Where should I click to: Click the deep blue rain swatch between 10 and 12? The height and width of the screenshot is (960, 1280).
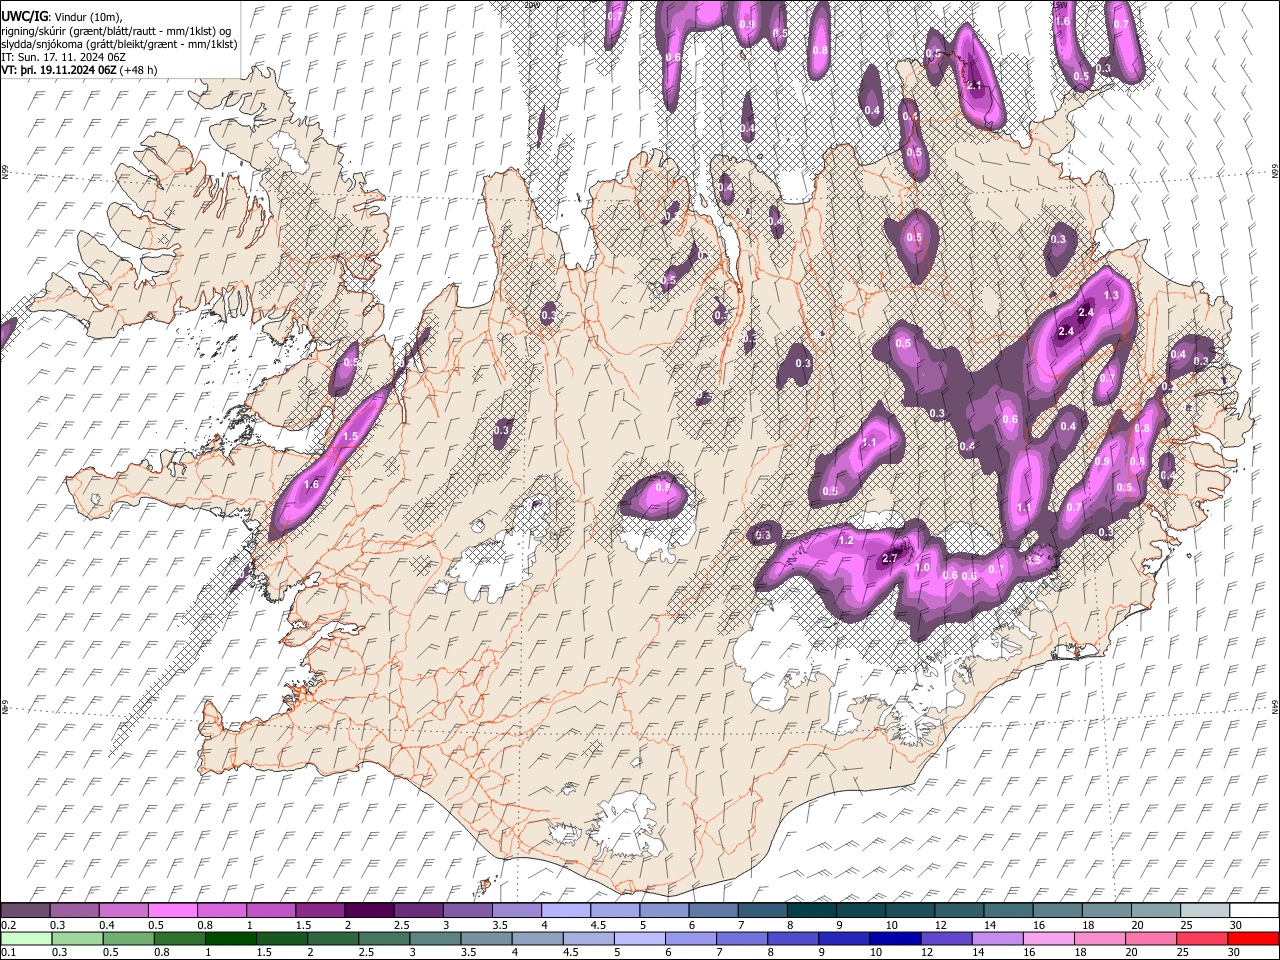tap(894, 938)
